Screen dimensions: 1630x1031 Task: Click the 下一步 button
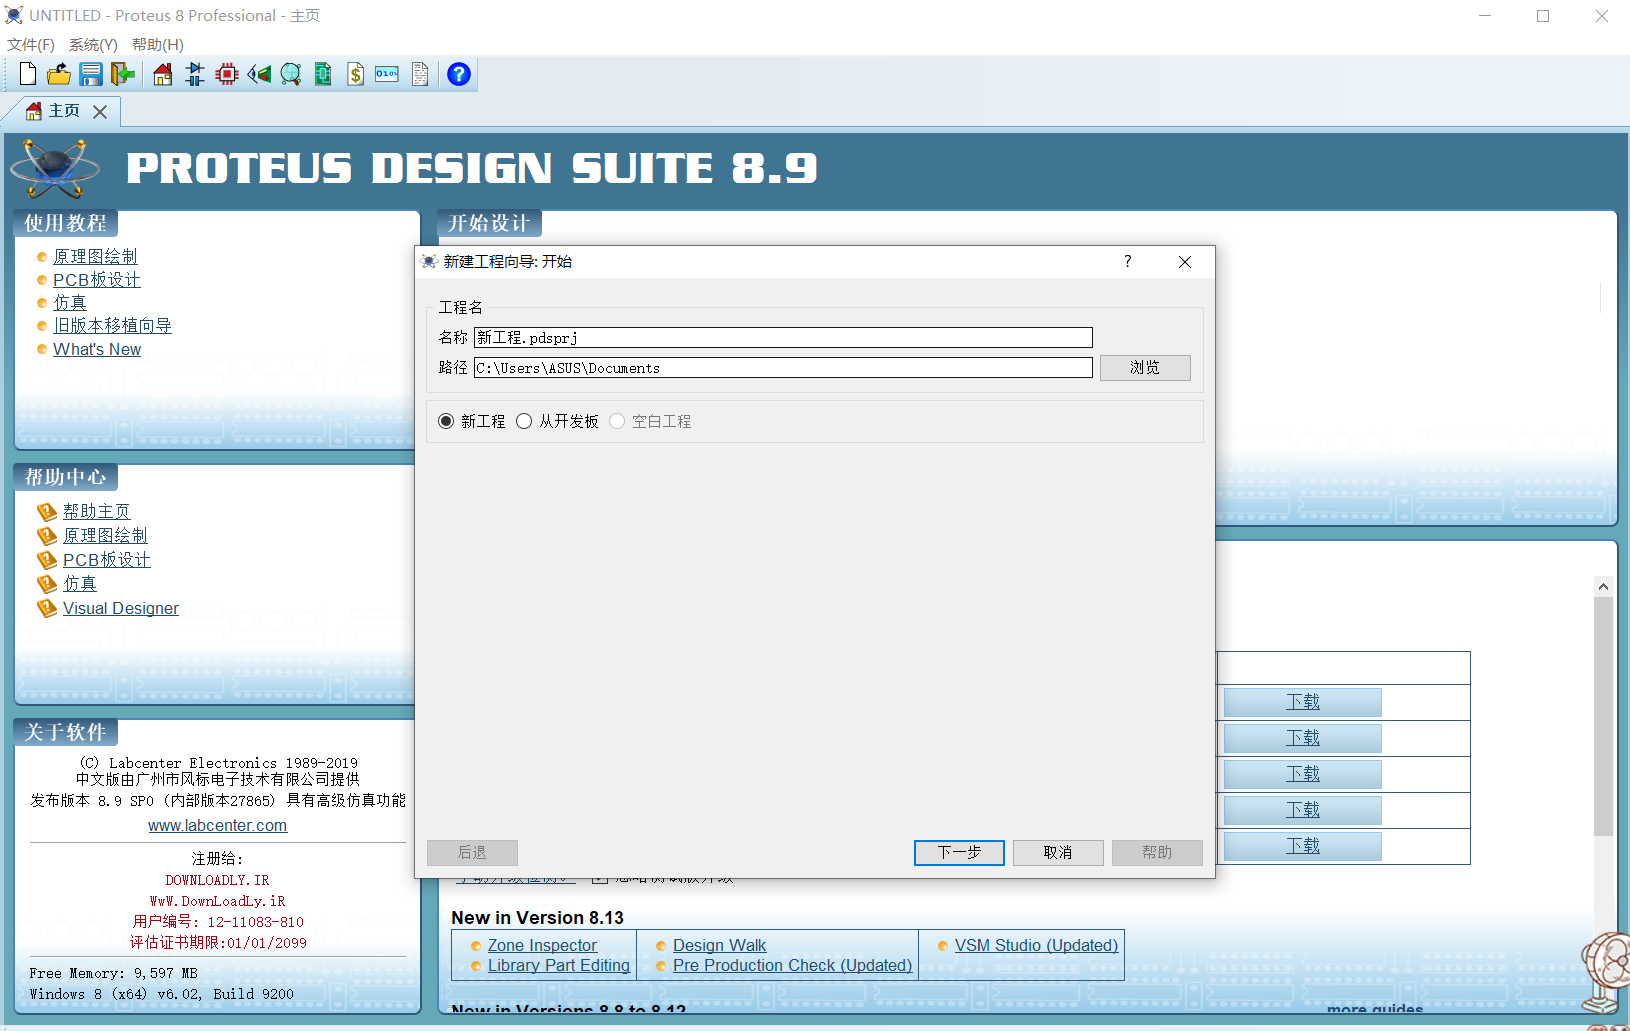pyautogui.click(x=959, y=852)
